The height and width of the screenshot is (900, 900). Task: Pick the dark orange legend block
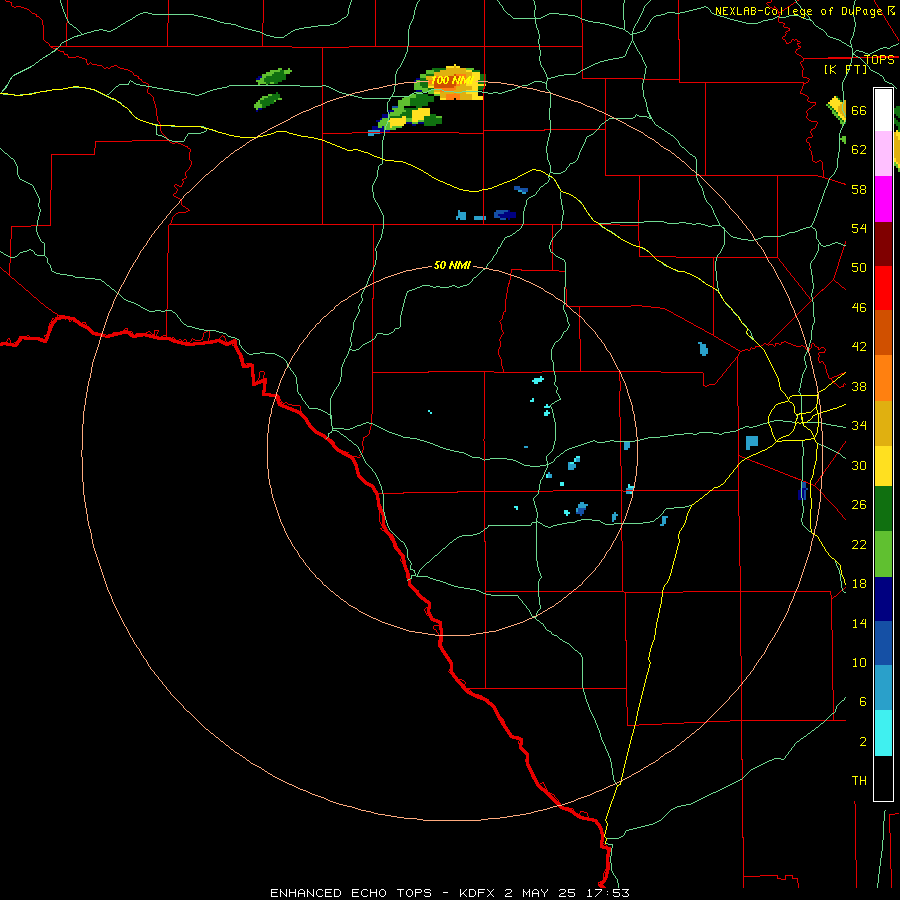pyautogui.click(x=883, y=333)
